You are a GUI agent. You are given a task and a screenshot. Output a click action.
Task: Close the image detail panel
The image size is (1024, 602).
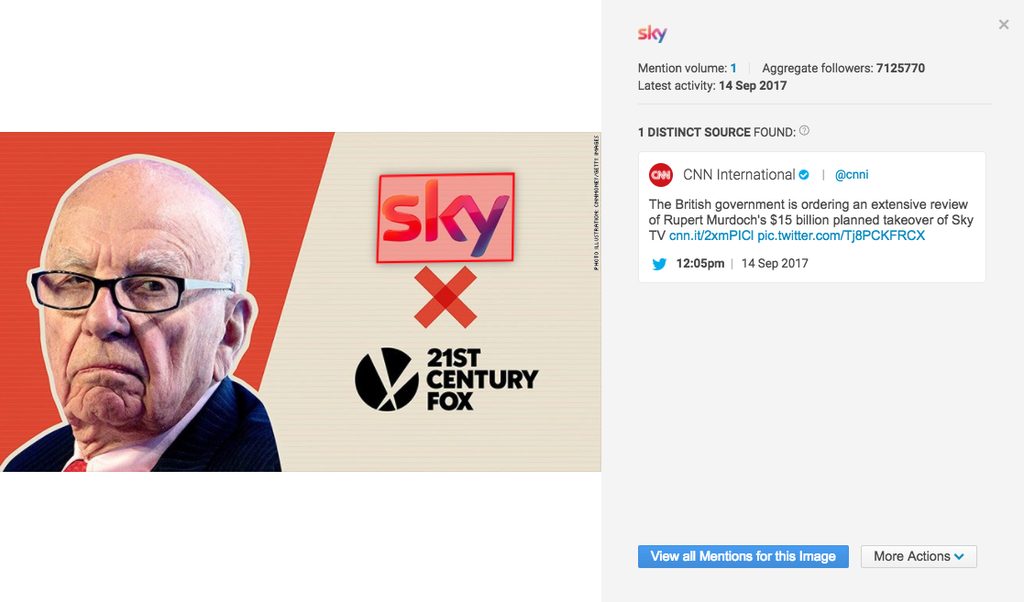[1004, 25]
